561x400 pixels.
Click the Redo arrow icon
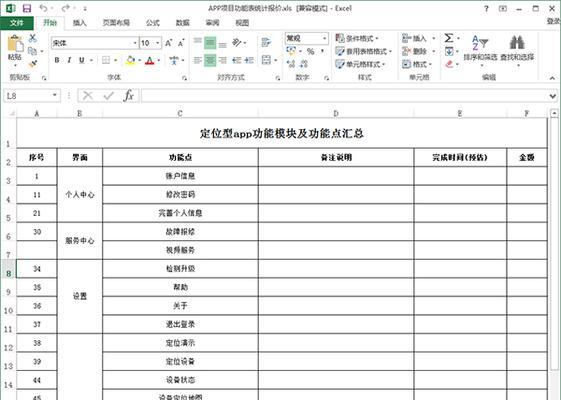[x=65, y=8]
